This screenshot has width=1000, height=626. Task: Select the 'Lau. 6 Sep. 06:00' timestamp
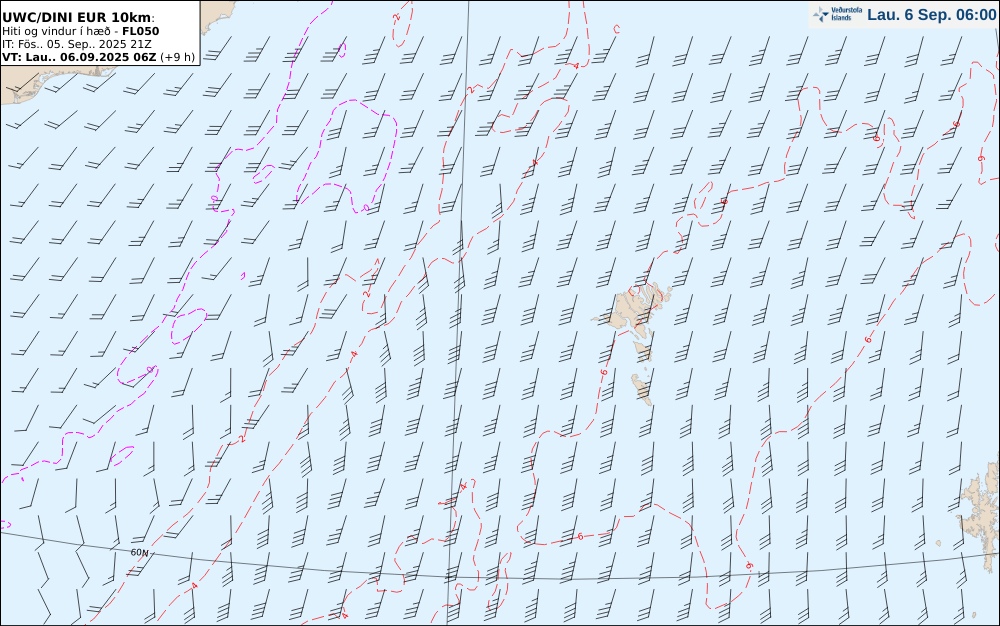click(932, 15)
